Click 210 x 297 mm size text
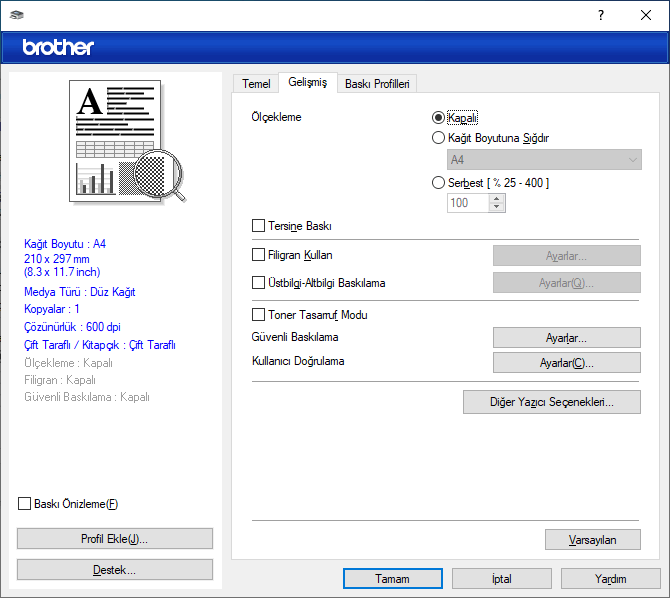The height and width of the screenshot is (598, 670). [x=57, y=259]
